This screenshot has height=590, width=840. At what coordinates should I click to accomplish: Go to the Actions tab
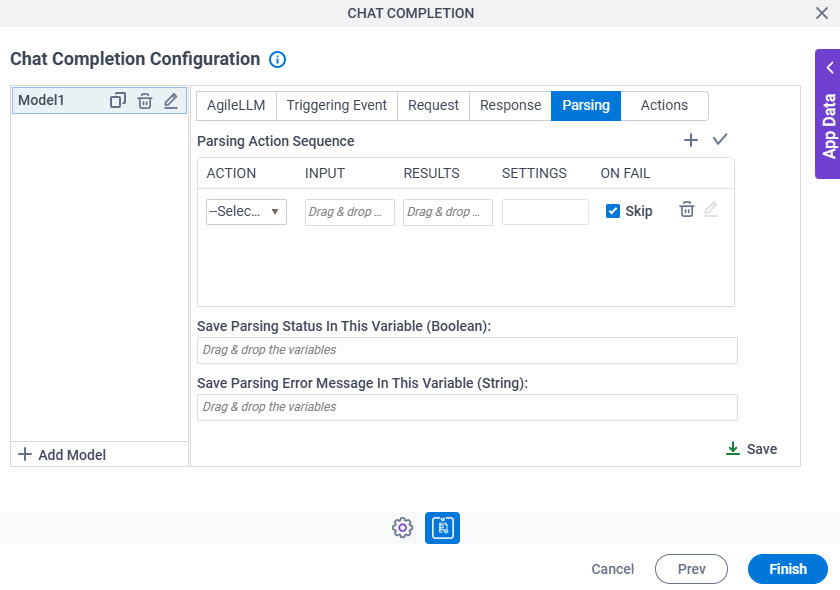pyautogui.click(x=664, y=106)
